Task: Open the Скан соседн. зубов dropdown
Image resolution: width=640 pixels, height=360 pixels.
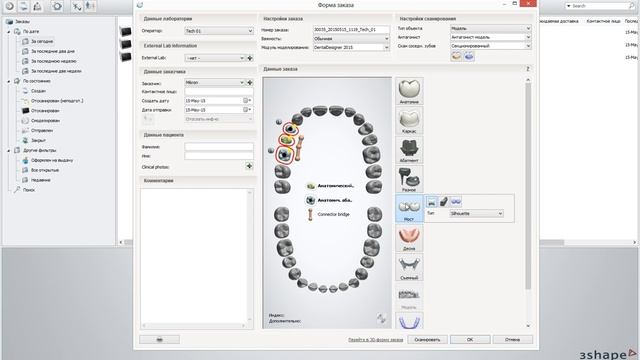Action: pyautogui.click(x=491, y=46)
